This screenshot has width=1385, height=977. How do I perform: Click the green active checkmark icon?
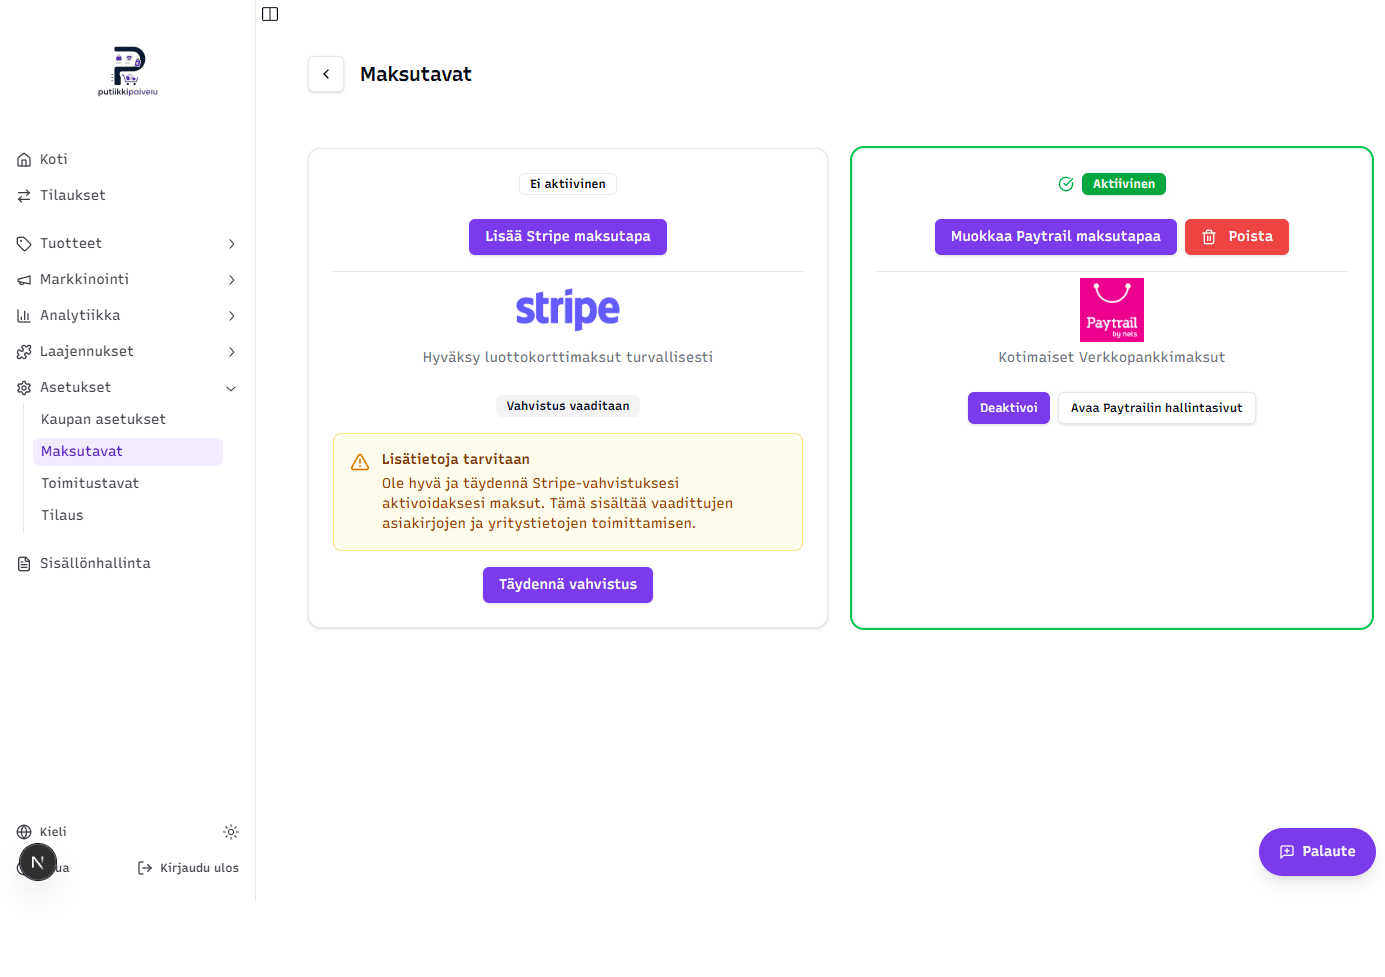tap(1066, 184)
